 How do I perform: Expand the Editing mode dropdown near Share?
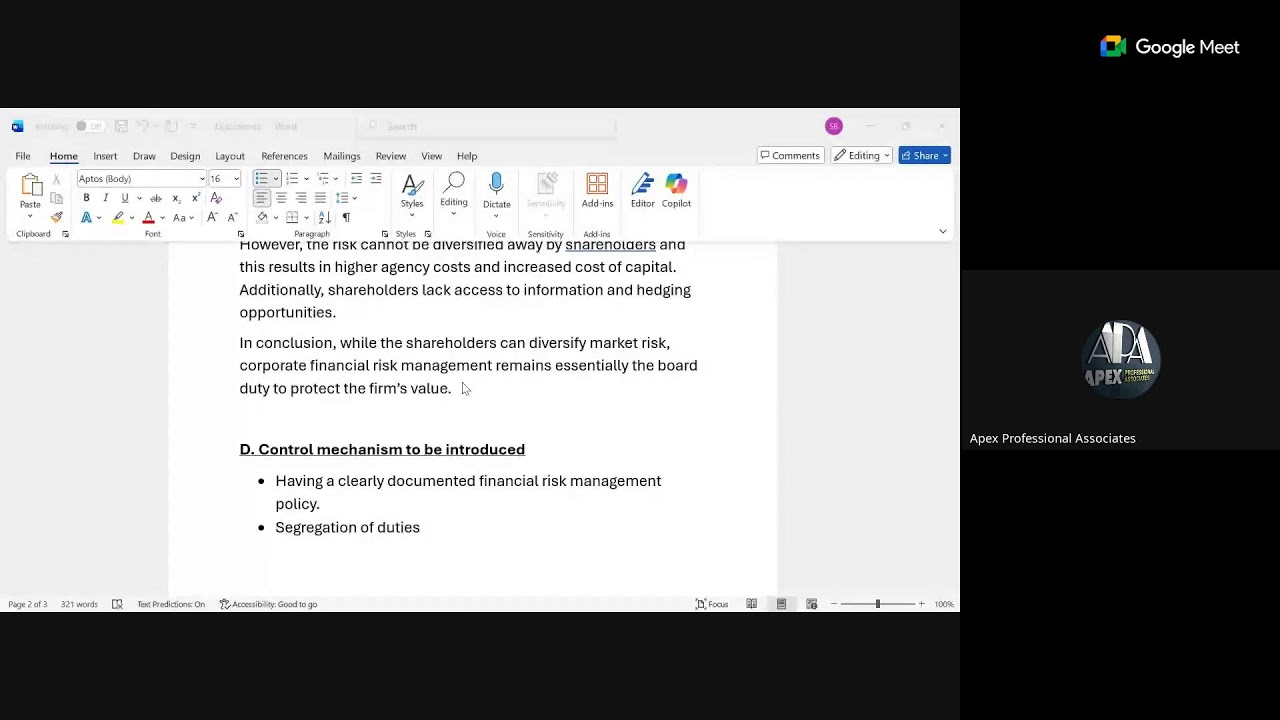pyautogui.click(x=862, y=155)
